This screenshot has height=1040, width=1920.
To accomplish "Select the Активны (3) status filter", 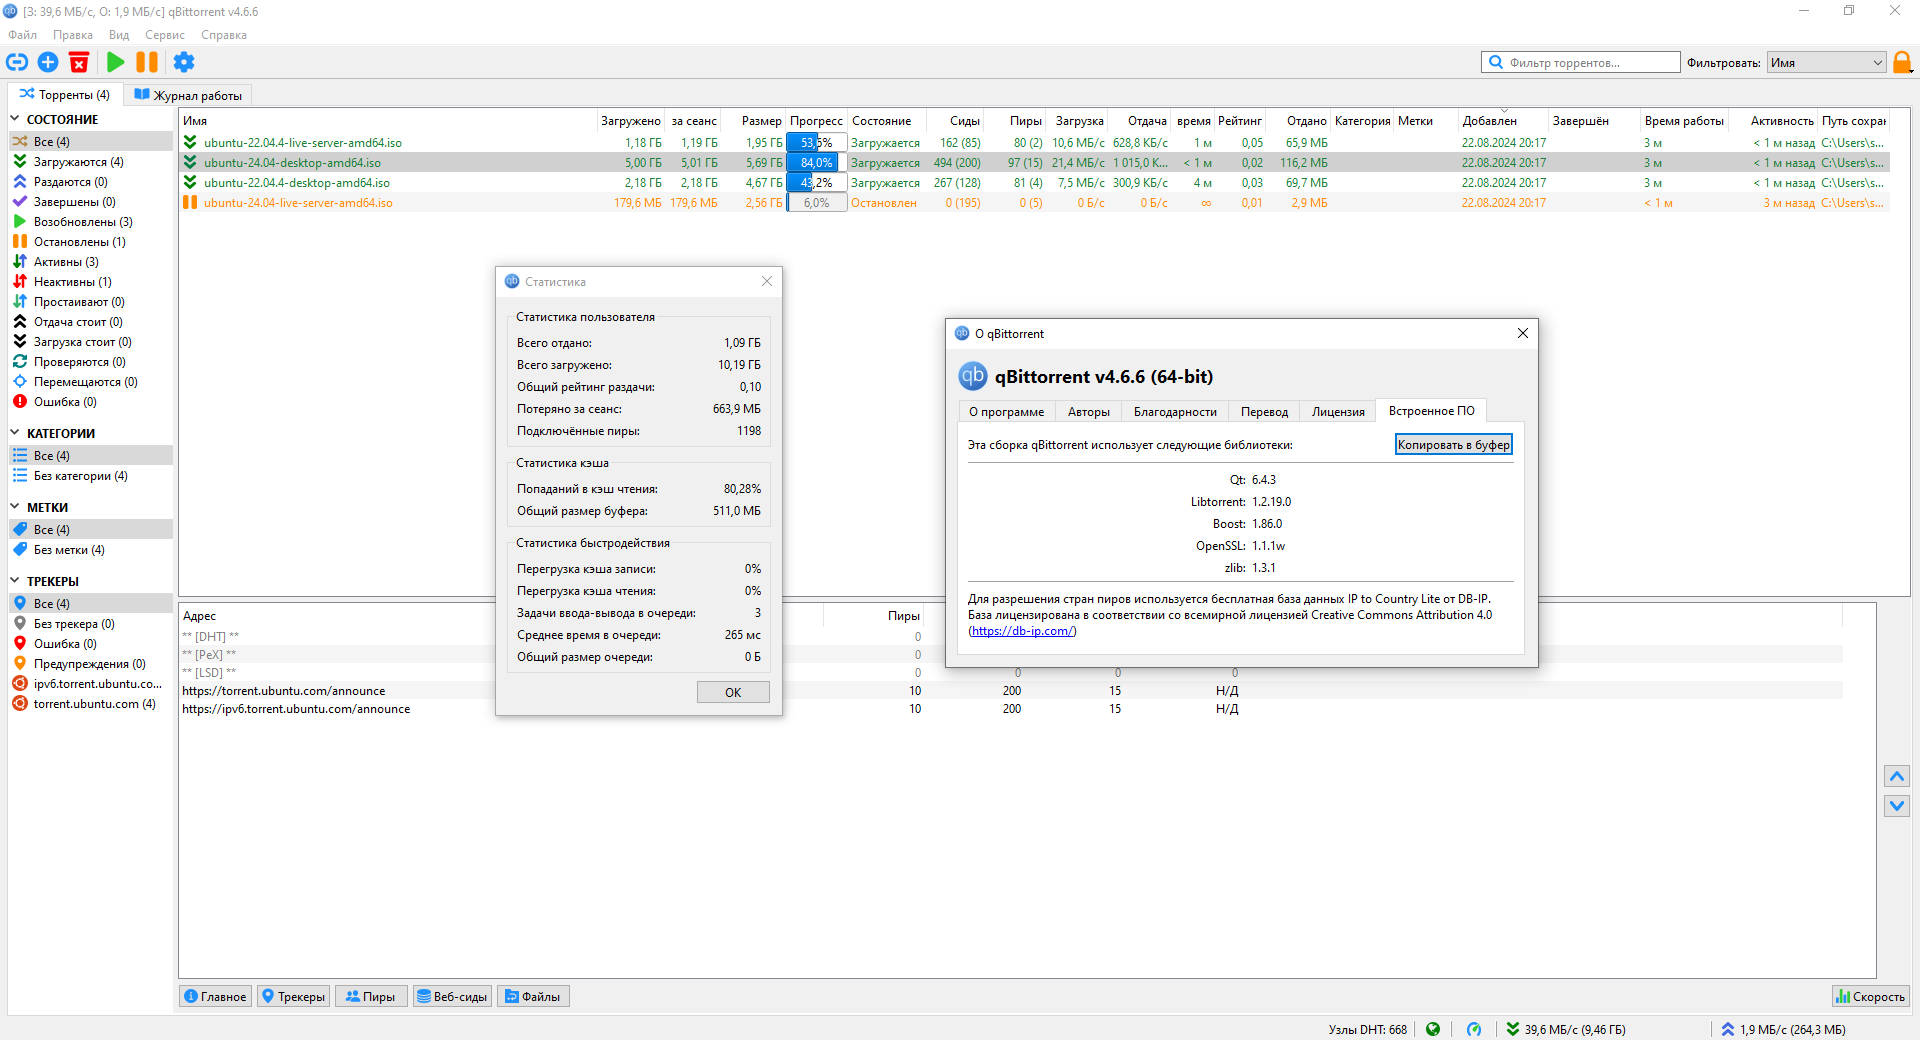I will click(91, 262).
